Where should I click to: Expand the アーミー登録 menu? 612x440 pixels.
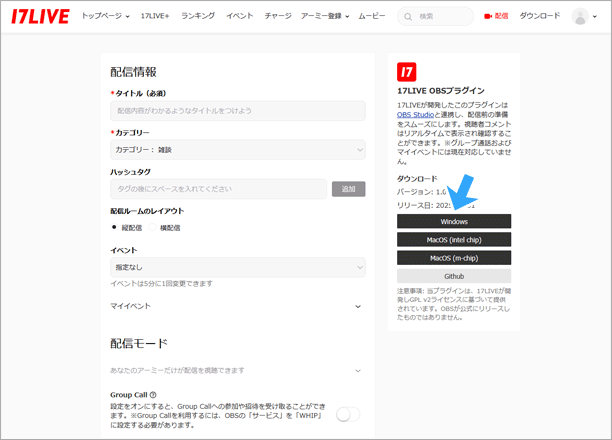coord(325,16)
